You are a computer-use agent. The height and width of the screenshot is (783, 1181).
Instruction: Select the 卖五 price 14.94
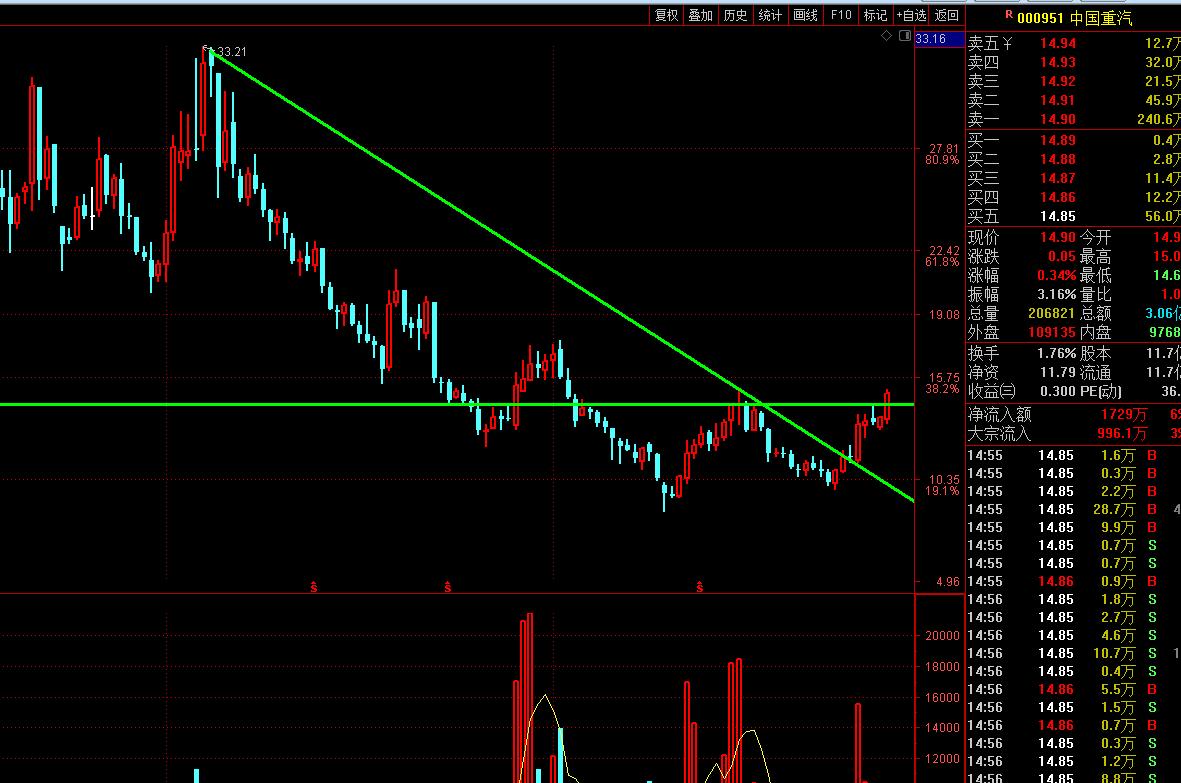coord(1057,44)
